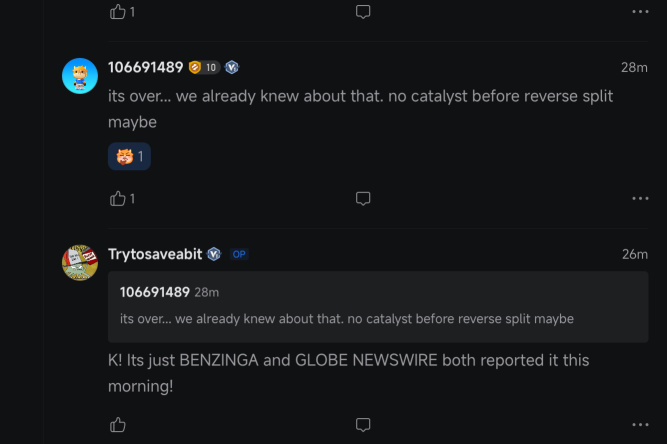Click quoted username 106691489 inside reply box
The height and width of the screenshot is (444, 667).
(154, 292)
